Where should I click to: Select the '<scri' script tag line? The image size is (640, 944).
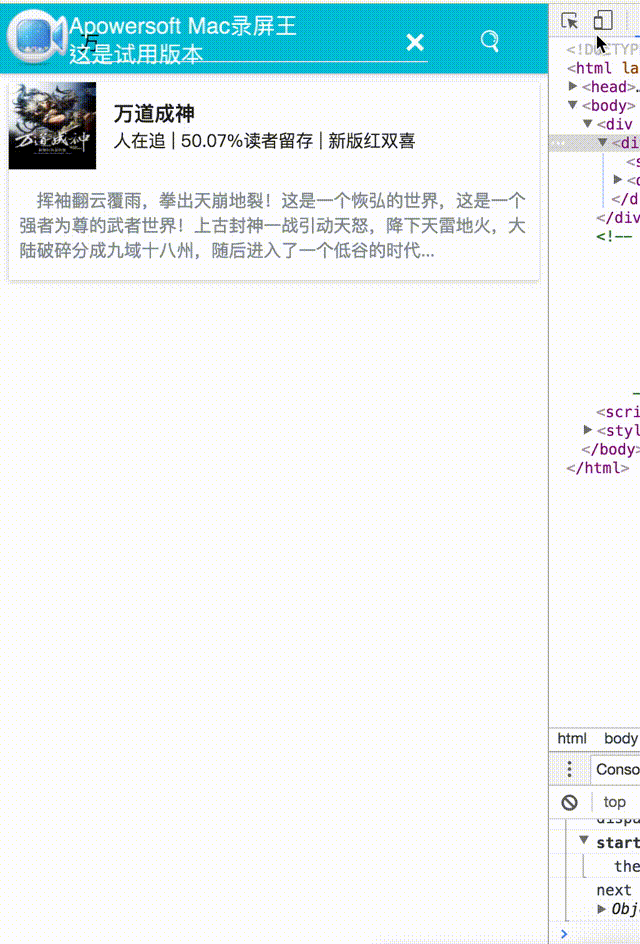pyautogui.click(x=618, y=412)
